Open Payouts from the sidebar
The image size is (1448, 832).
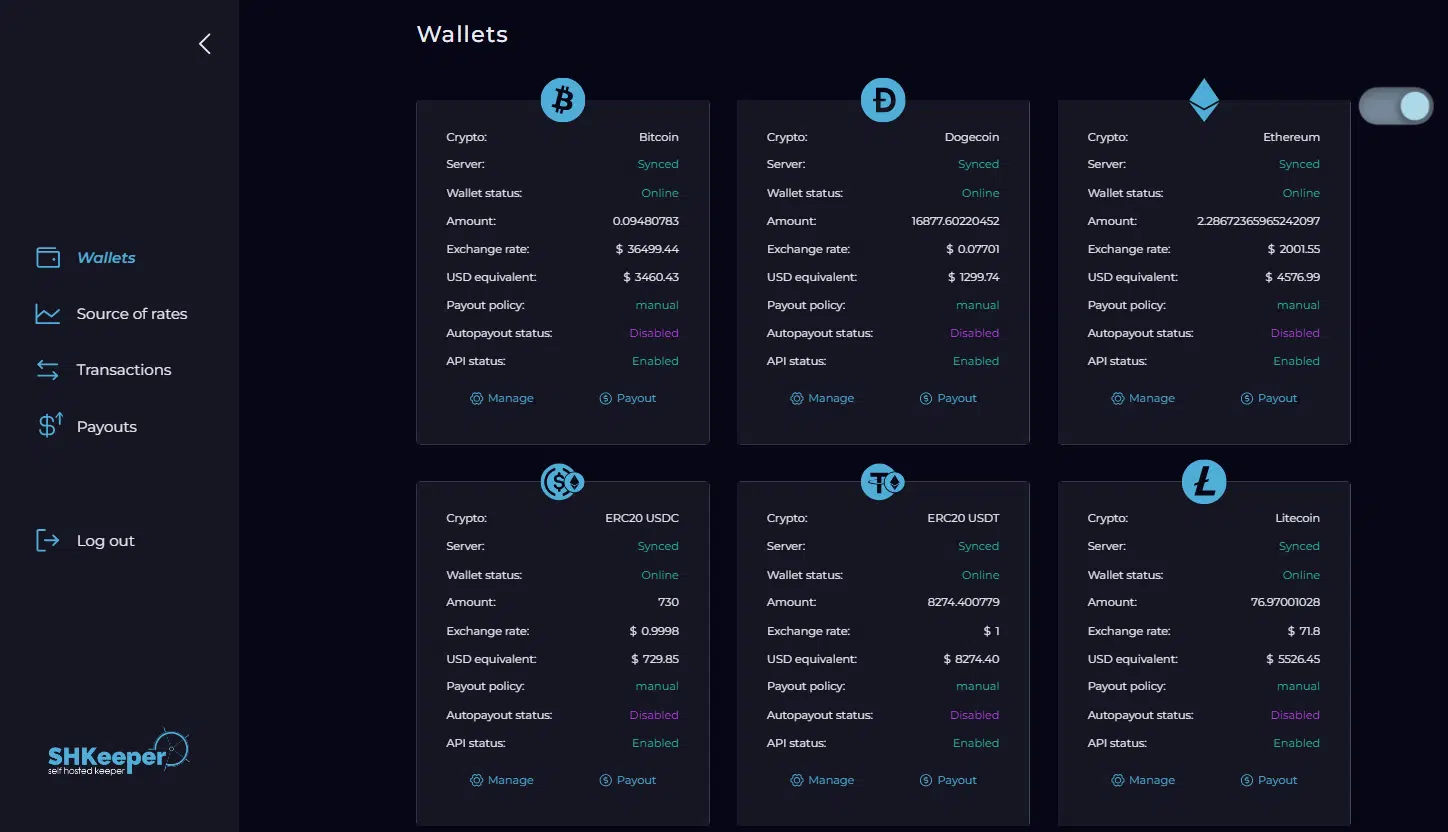pyautogui.click(x=106, y=426)
